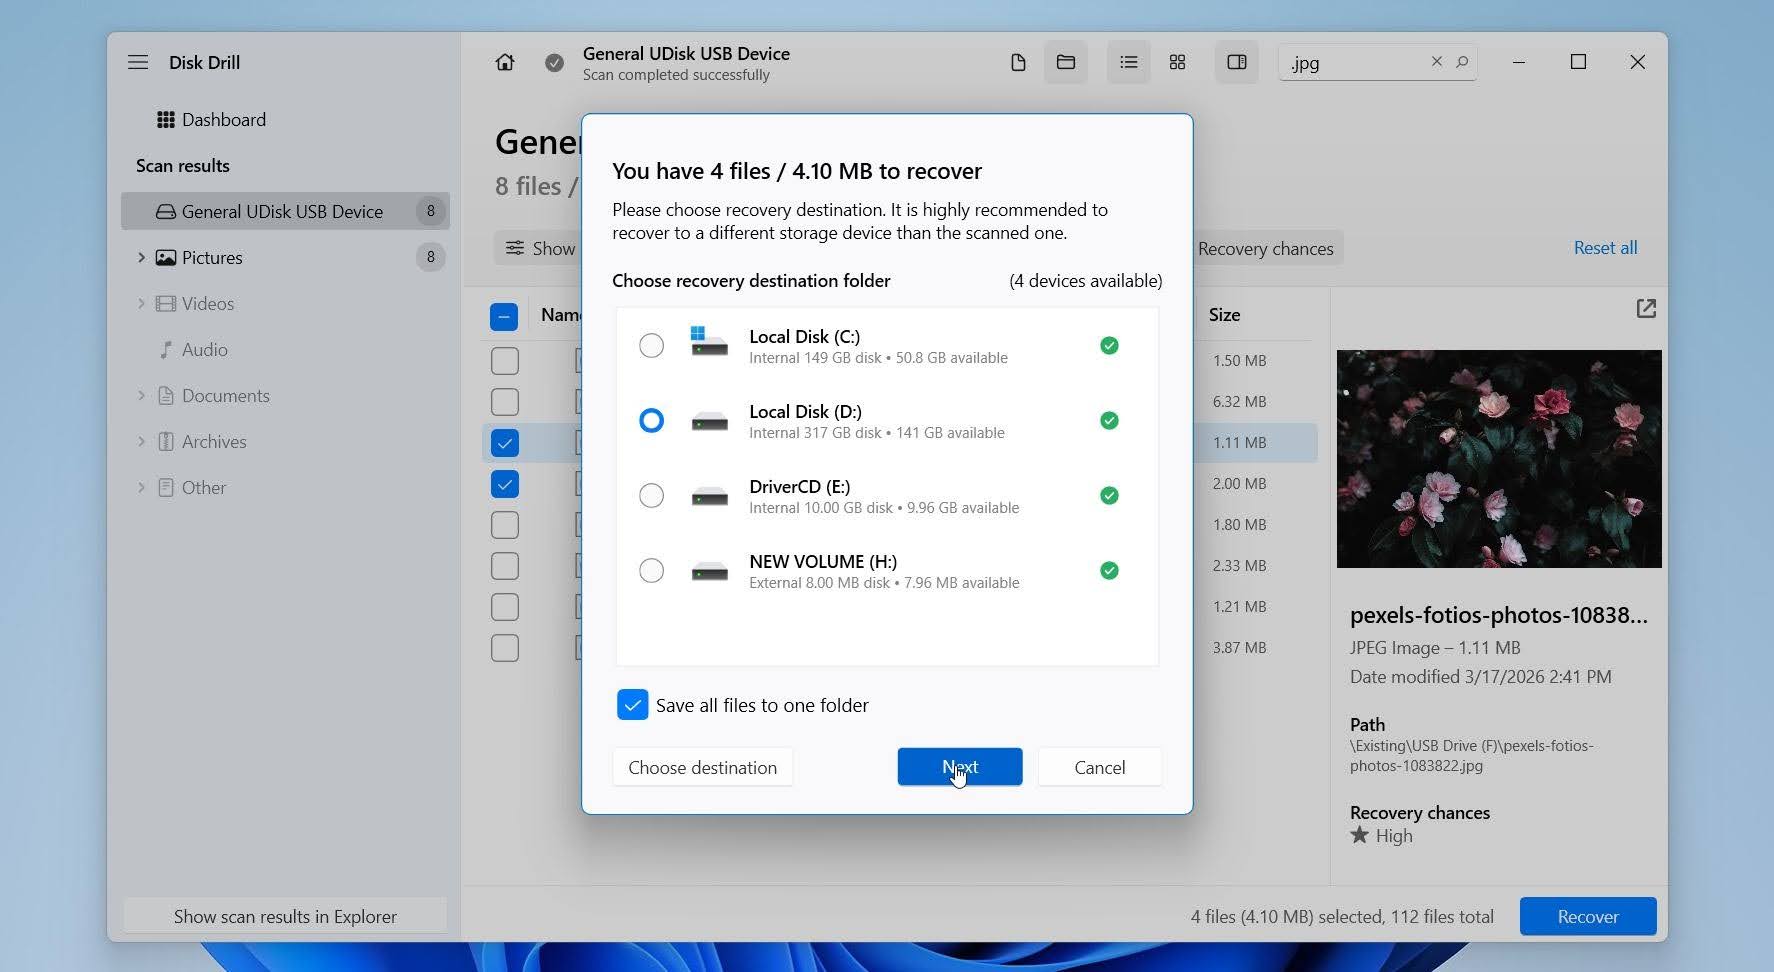Toggle the preview panel icon
The height and width of the screenshot is (972, 1774).
pos(1237,62)
